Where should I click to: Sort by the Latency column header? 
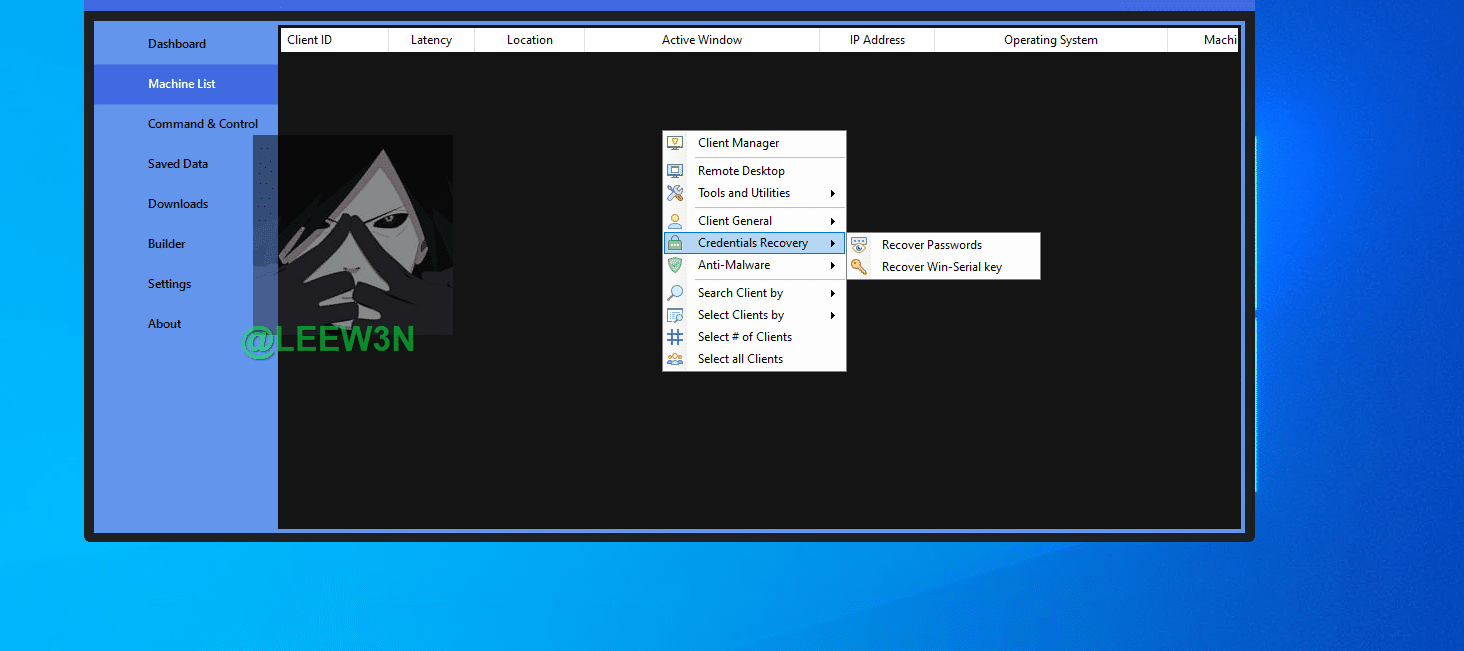tap(431, 40)
